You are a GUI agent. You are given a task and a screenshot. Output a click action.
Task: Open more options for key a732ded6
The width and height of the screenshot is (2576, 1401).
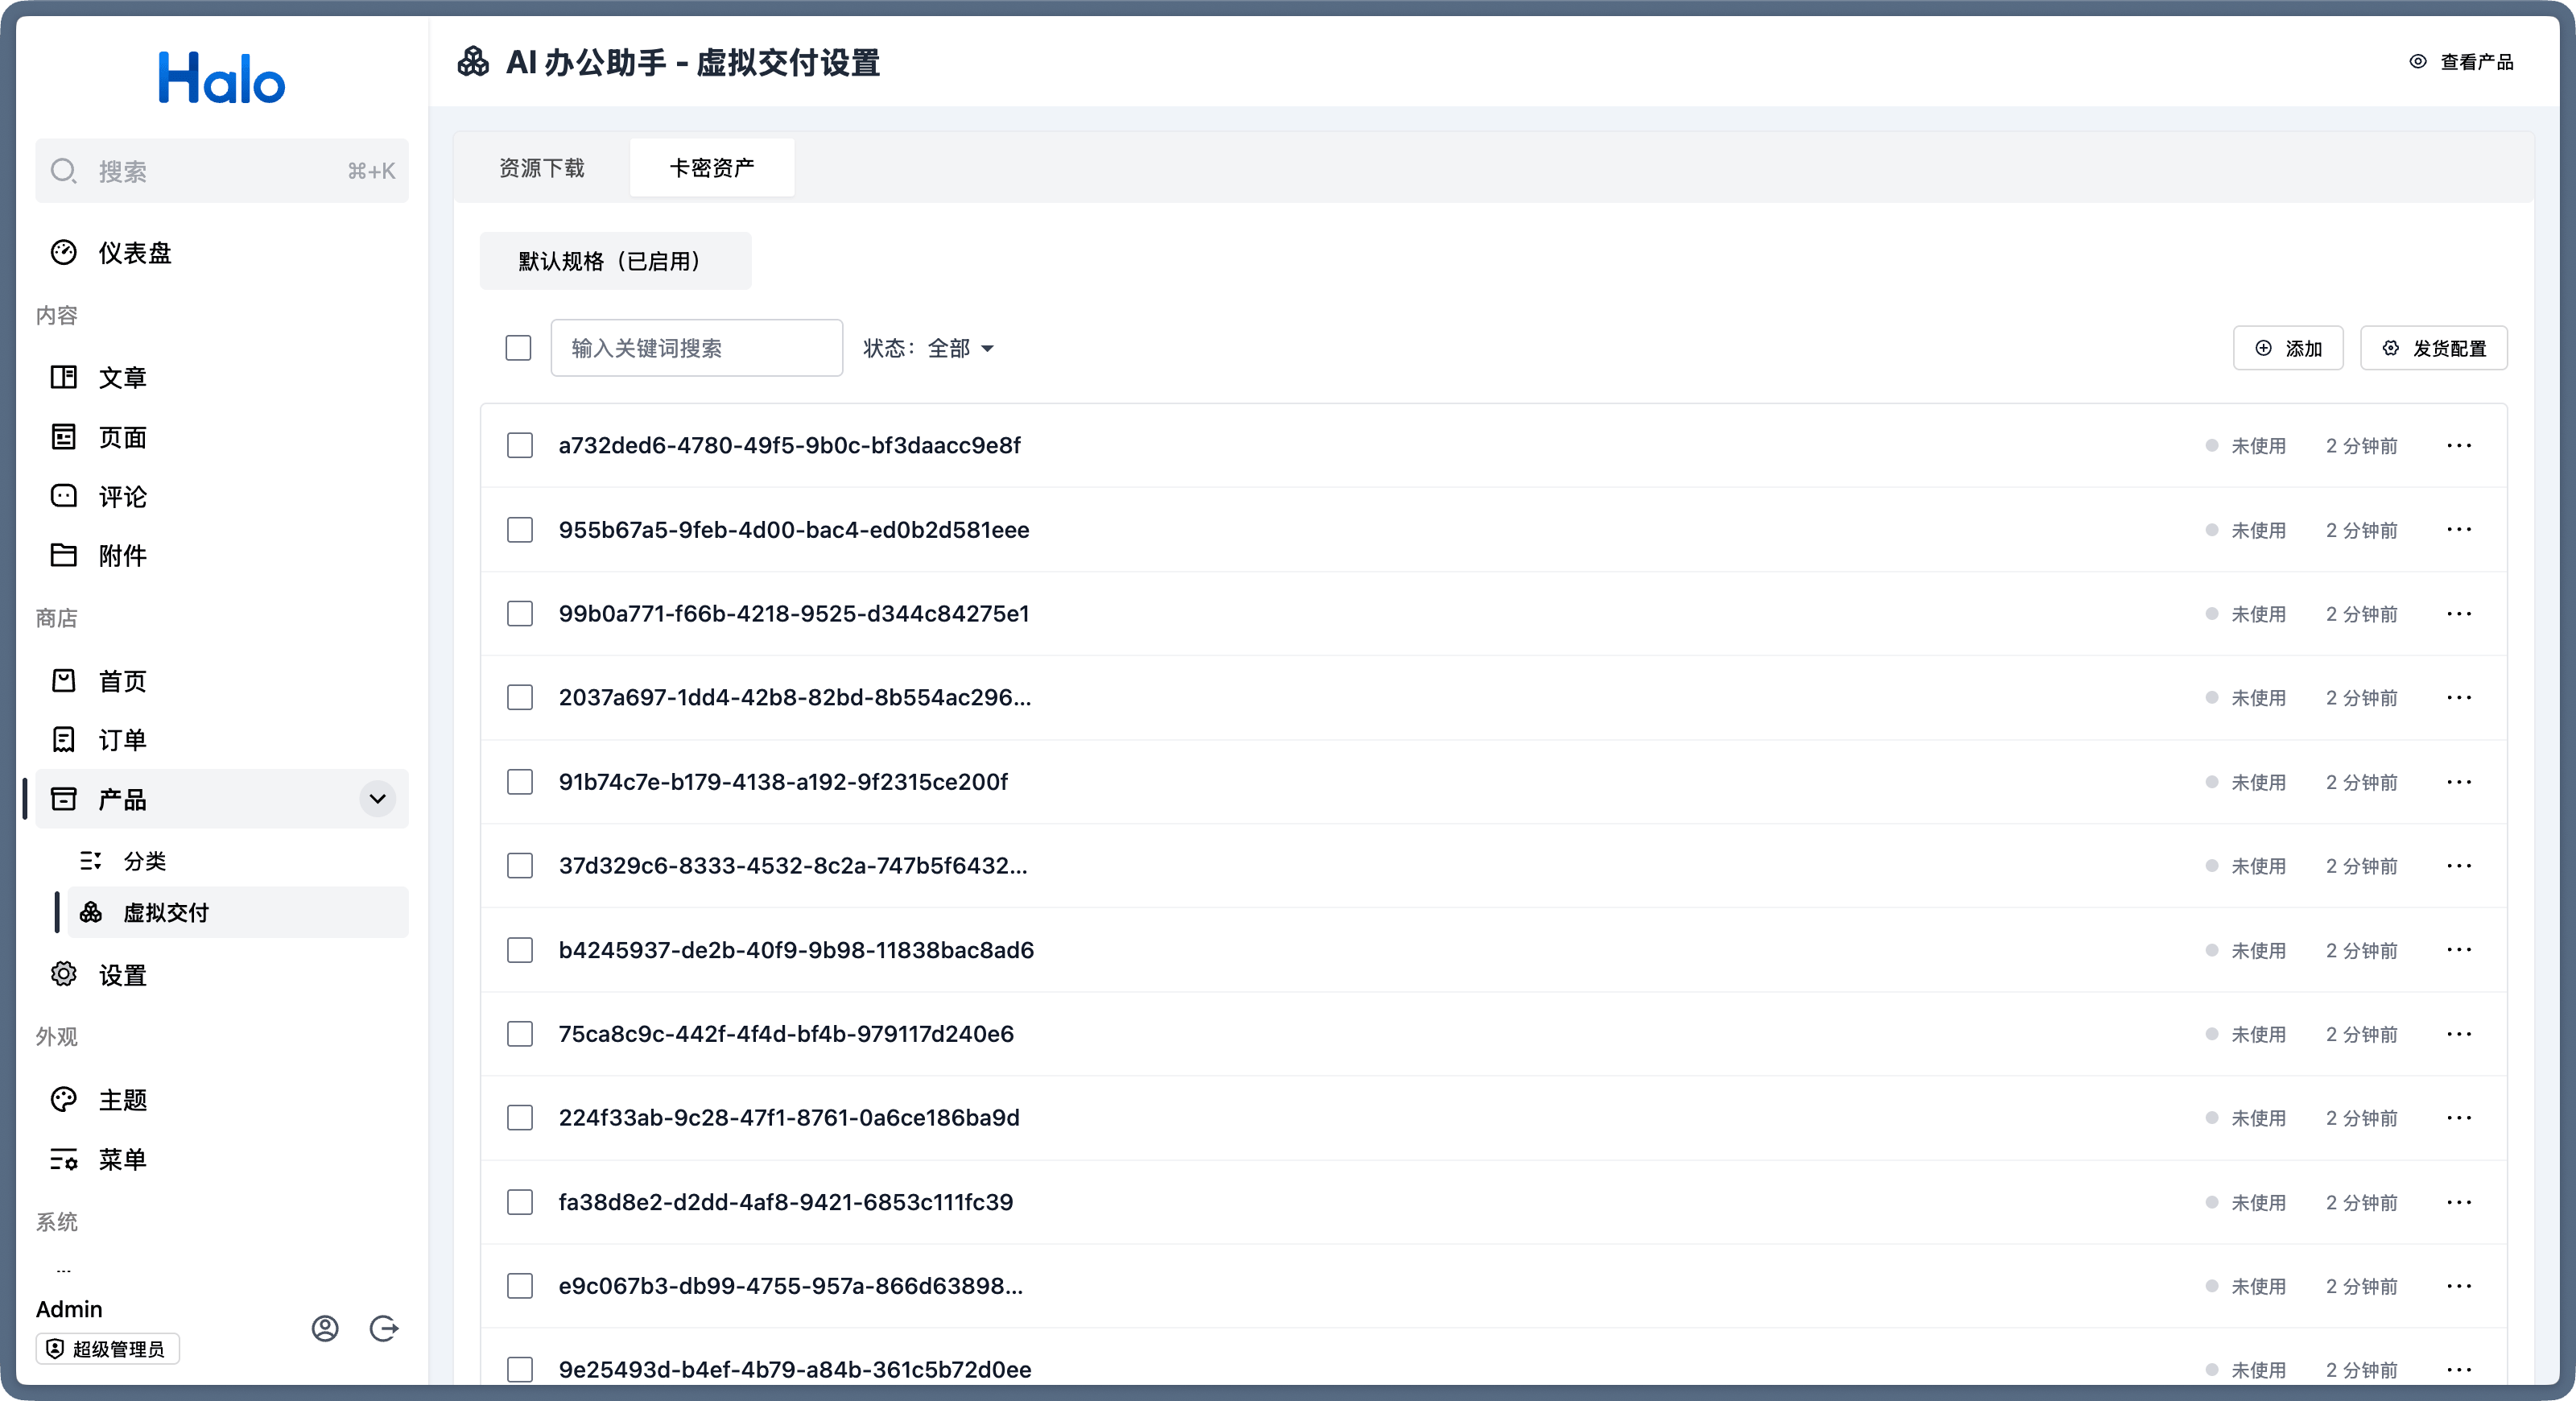coord(2459,446)
